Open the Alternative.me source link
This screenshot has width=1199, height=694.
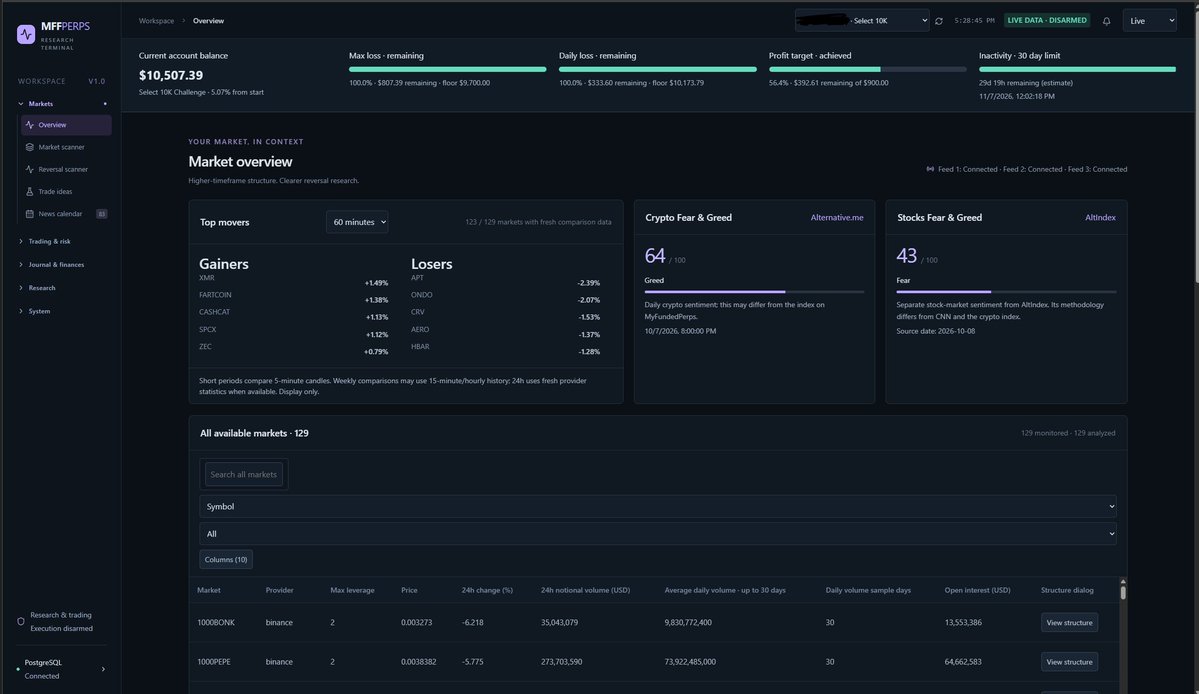click(x=837, y=218)
